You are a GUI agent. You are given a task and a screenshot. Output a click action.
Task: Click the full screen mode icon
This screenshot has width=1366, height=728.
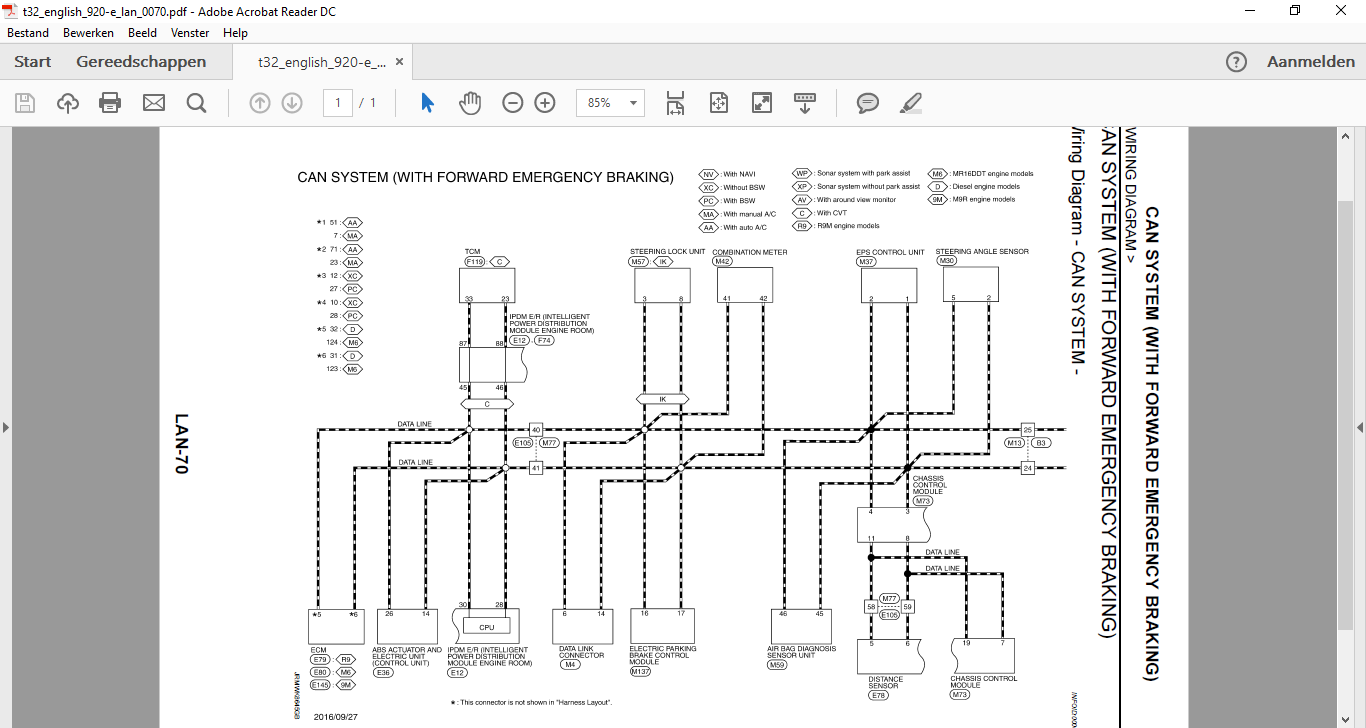[762, 103]
